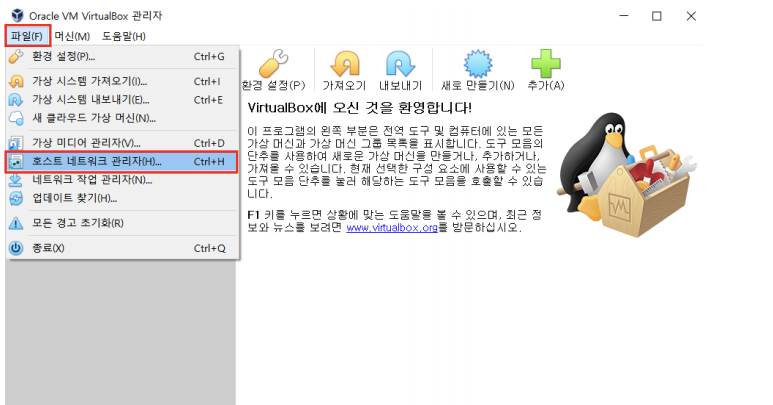Click the 내보내기 toolbar button

[400, 70]
